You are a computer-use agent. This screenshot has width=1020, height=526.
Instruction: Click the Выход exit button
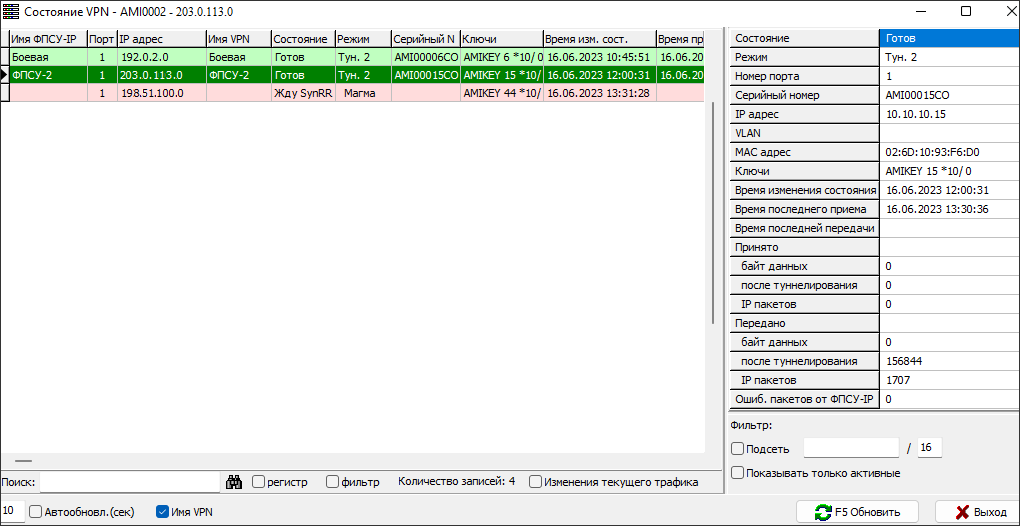(976, 512)
